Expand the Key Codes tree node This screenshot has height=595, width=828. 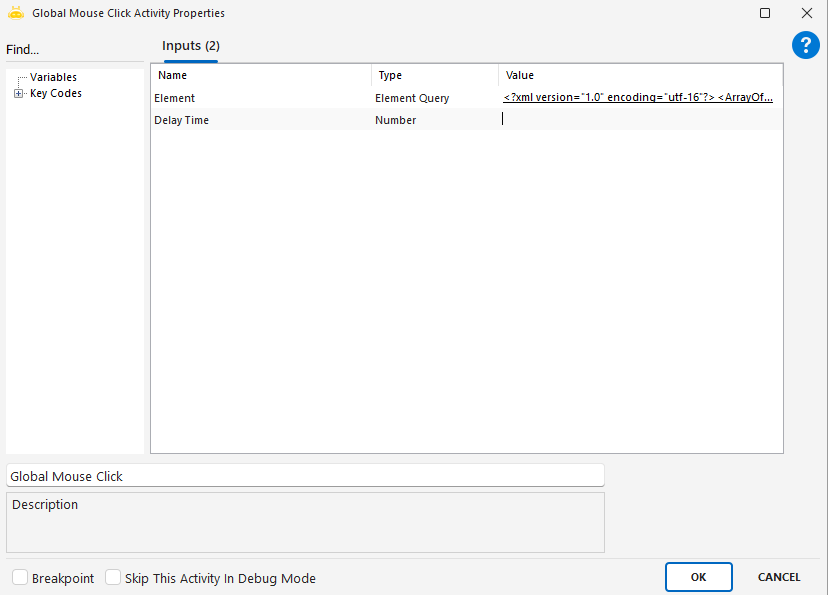(18, 94)
